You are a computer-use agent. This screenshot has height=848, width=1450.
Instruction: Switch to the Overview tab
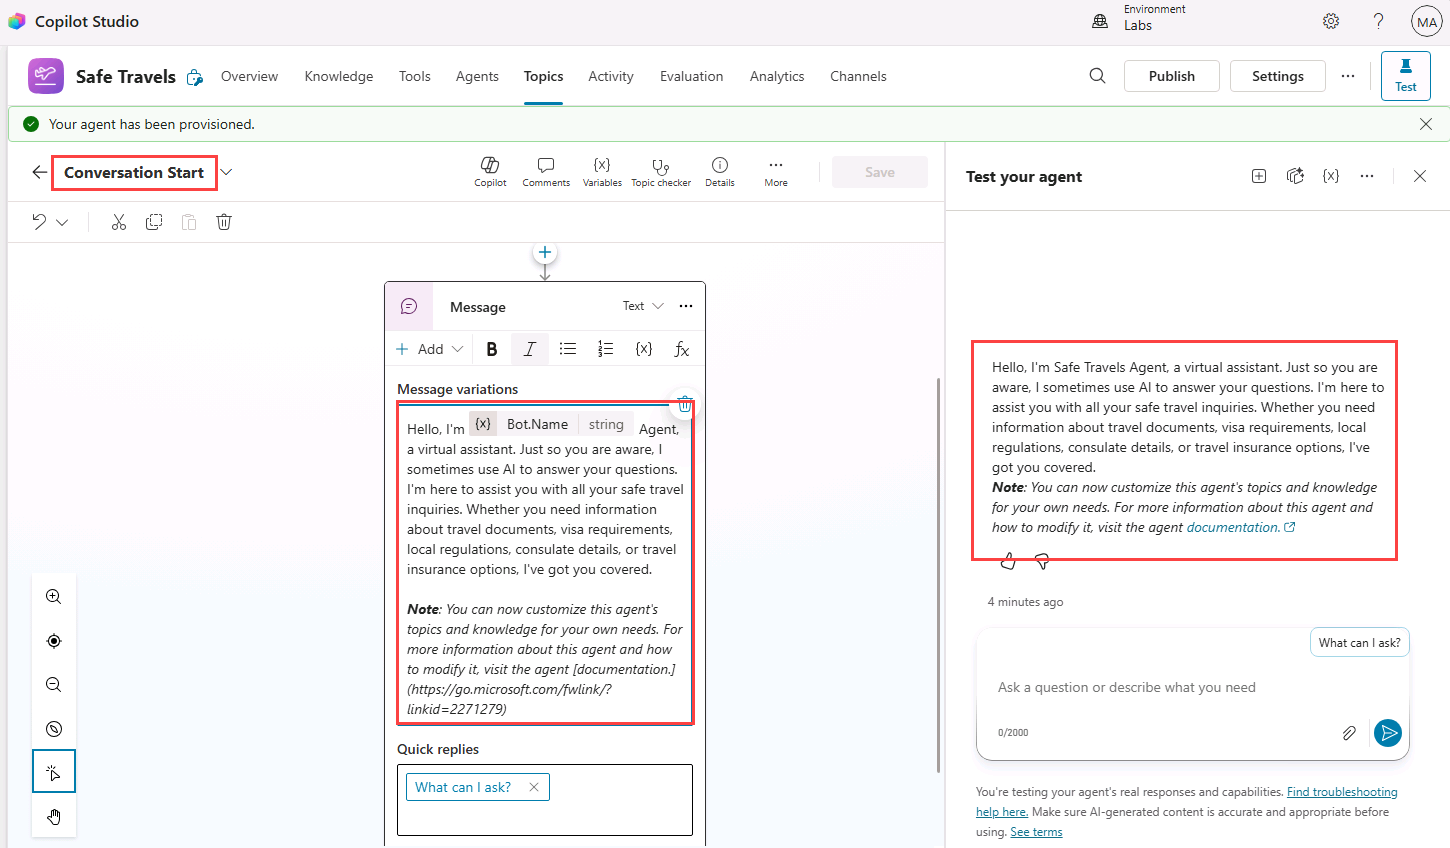click(249, 76)
